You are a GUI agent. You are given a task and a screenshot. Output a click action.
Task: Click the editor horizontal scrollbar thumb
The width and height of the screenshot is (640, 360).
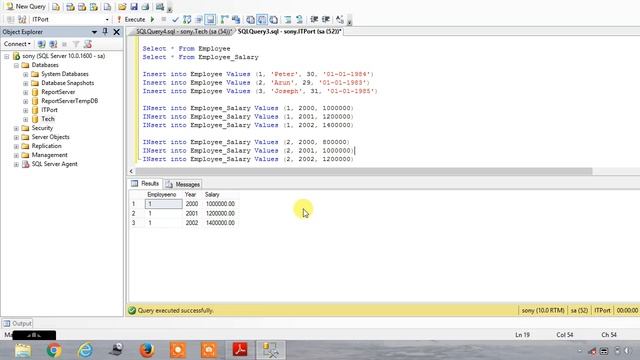[364, 171]
